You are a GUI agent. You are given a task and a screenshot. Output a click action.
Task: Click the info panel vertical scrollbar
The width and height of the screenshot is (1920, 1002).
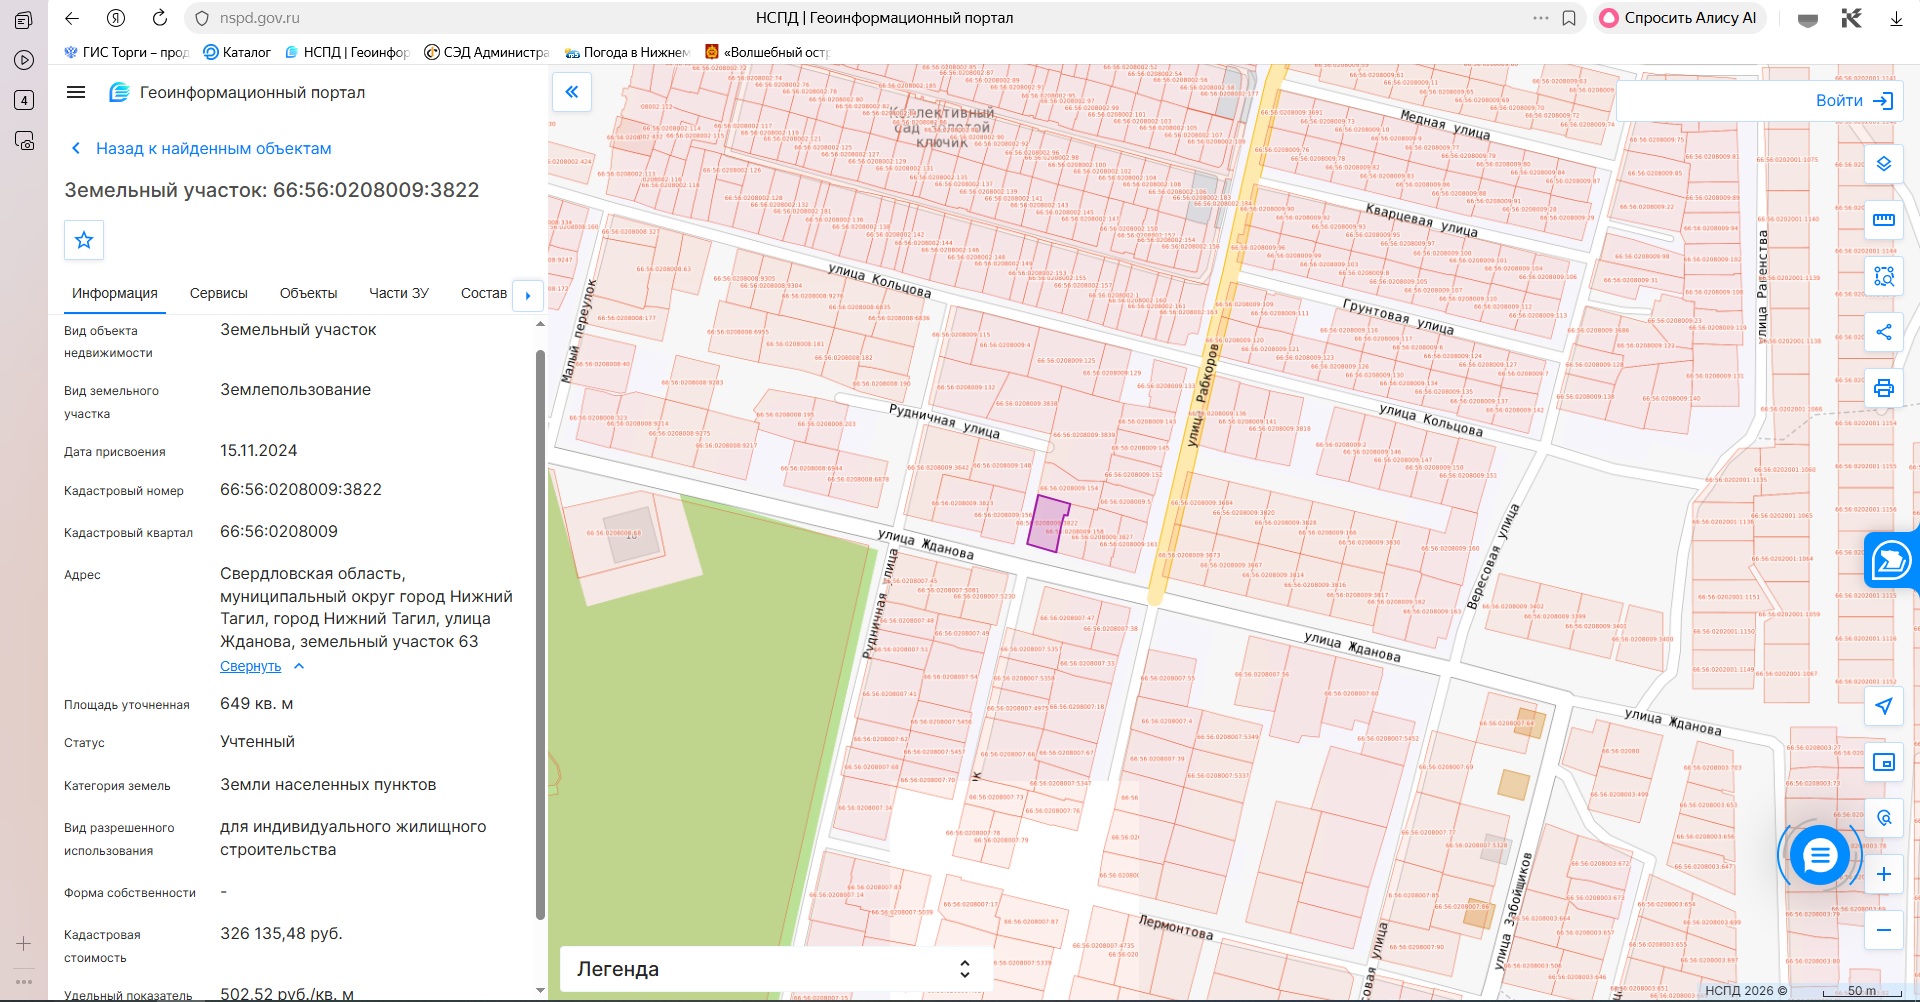point(540,635)
